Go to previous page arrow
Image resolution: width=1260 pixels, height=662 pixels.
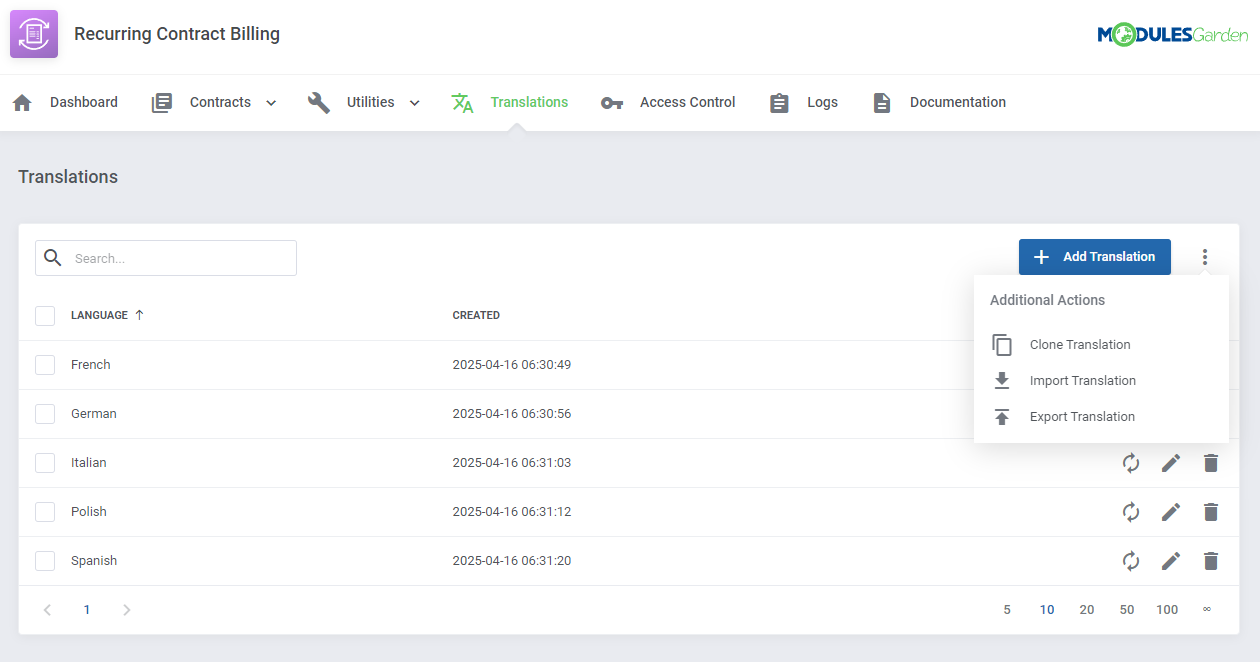(x=47, y=610)
